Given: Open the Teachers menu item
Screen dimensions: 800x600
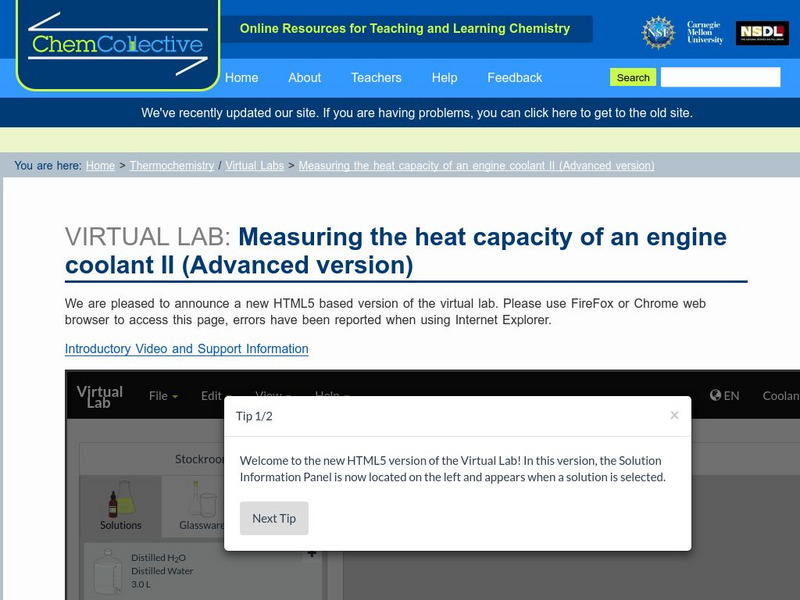Looking at the screenshot, I should tap(376, 77).
